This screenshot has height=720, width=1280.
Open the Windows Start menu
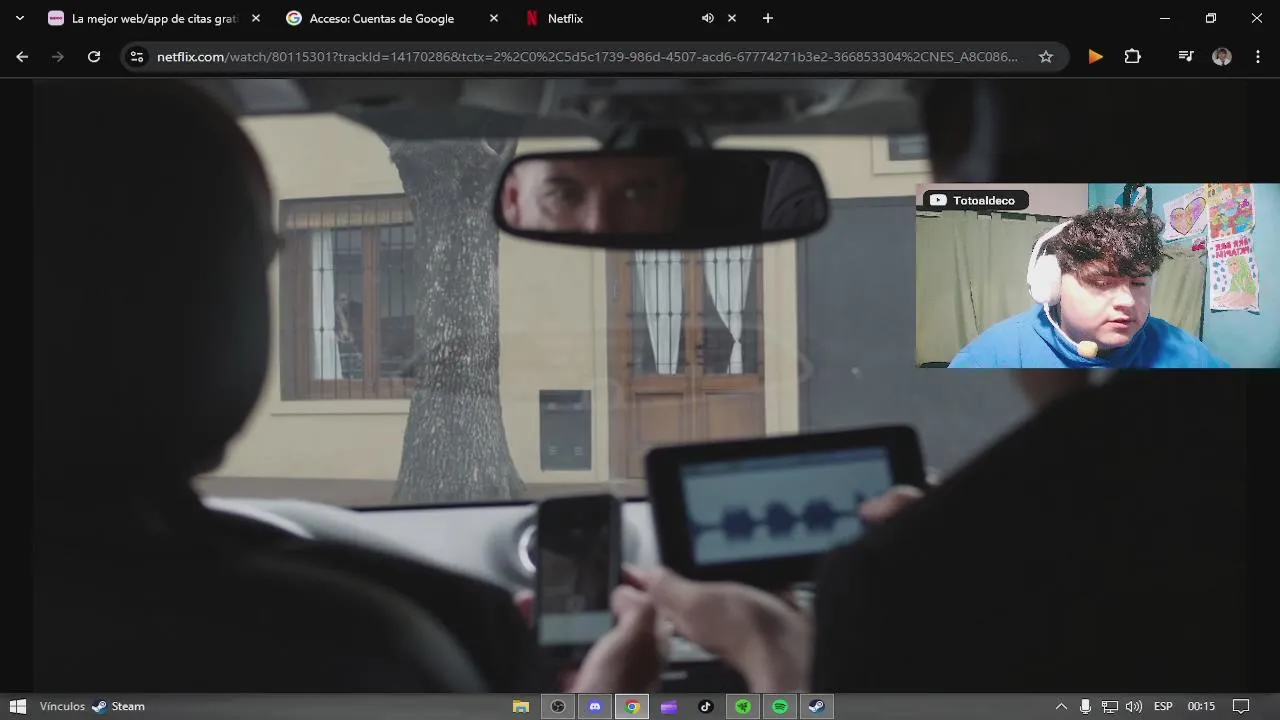tap(17, 706)
